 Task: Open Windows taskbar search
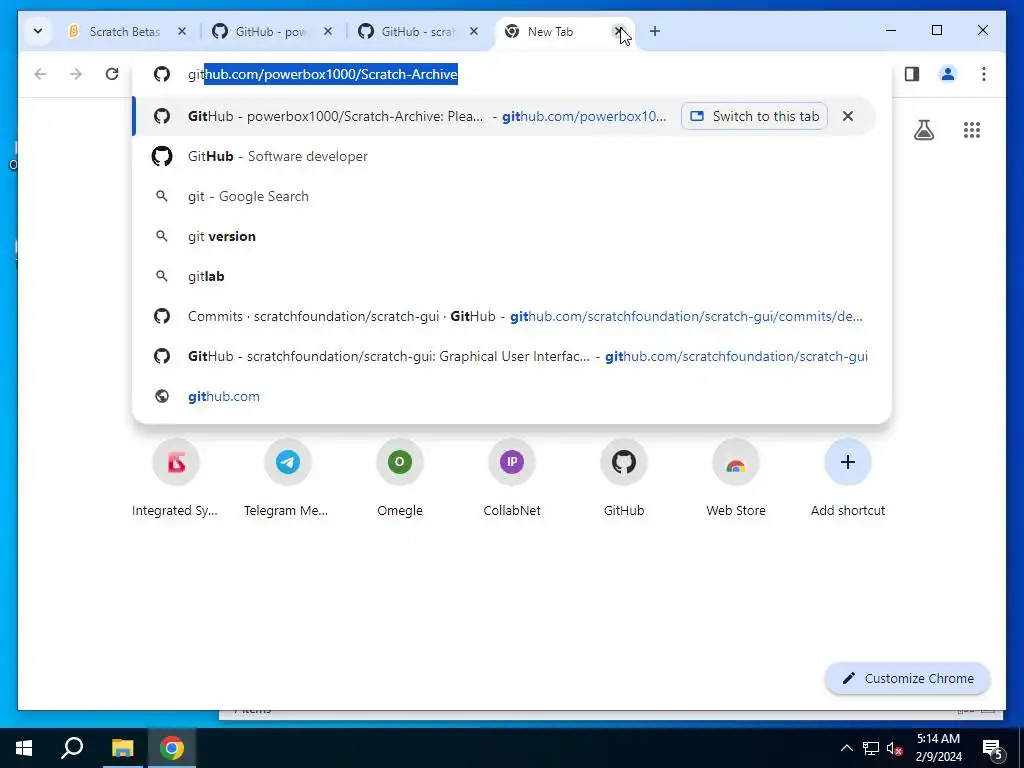tap(72, 748)
